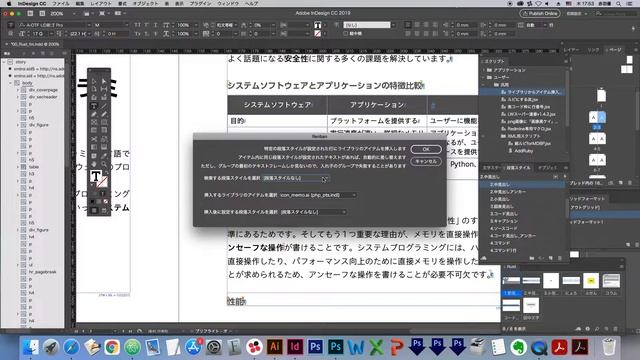The height and width of the screenshot is (360, 640).
Task: Open the paragraph style to search dropdown
Action: tap(295, 178)
